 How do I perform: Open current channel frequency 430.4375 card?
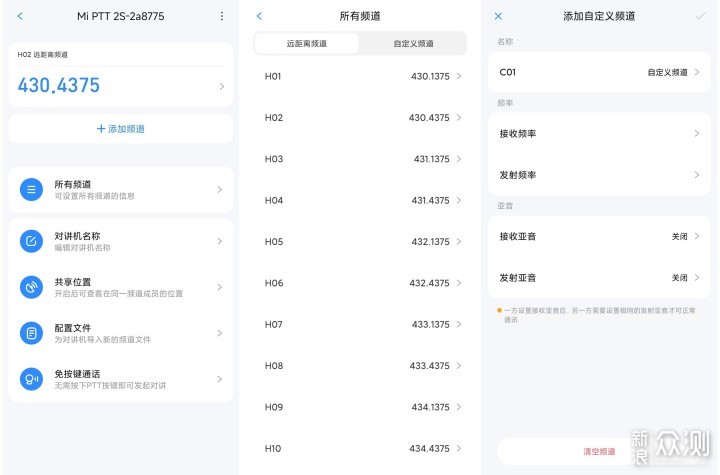[121, 75]
